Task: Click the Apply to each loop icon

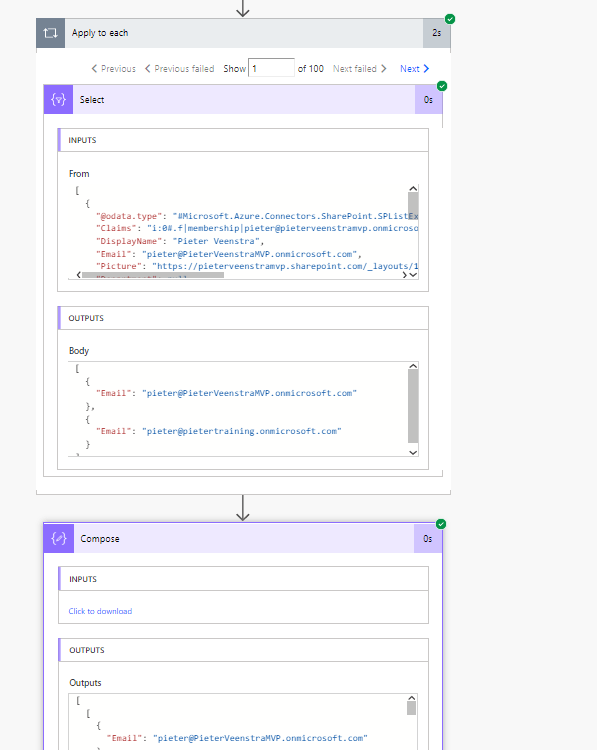Action: click(50, 33)
